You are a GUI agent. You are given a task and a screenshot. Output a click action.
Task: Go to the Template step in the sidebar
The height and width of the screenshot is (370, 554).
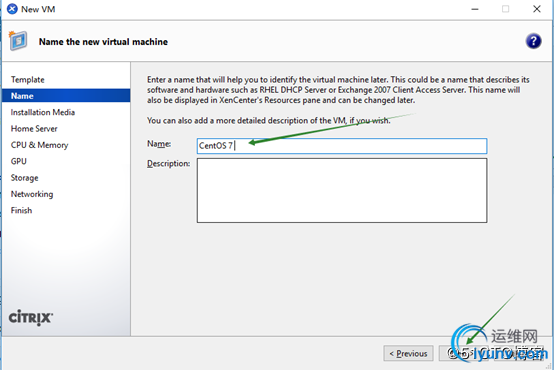[x=28, y=80]
